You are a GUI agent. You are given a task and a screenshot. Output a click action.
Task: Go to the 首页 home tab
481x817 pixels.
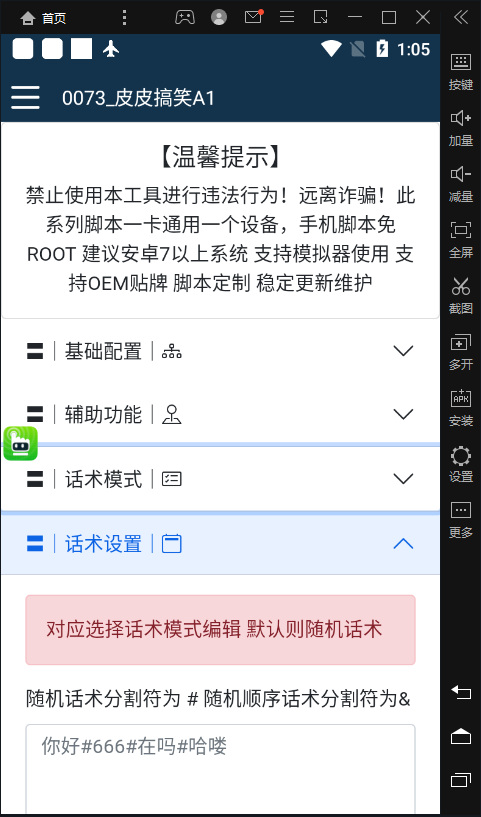click(x=43, y=18)
